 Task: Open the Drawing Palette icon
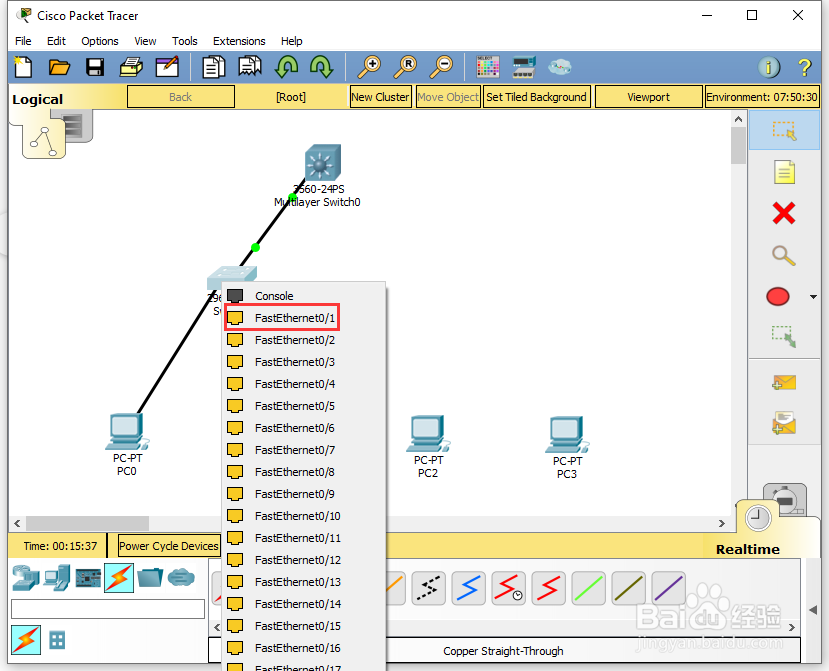(x=487, y=67)
